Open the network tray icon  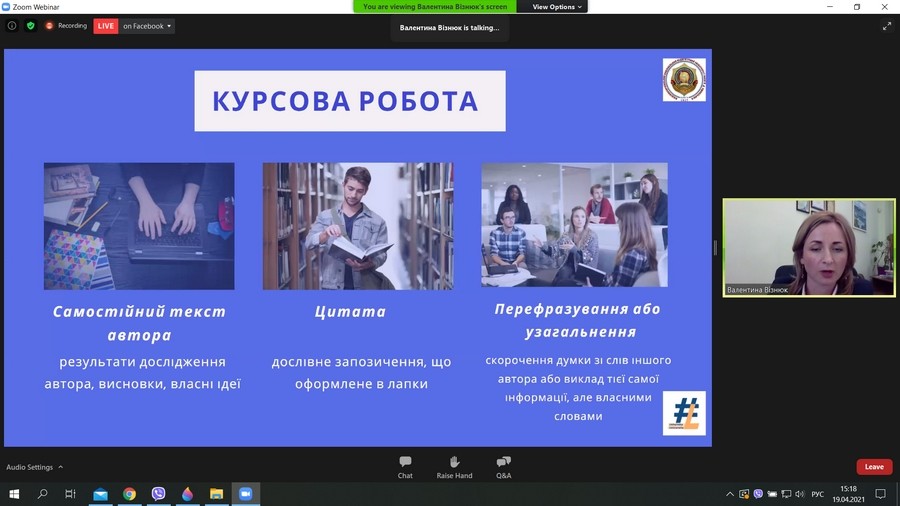(x=786, y=494)
